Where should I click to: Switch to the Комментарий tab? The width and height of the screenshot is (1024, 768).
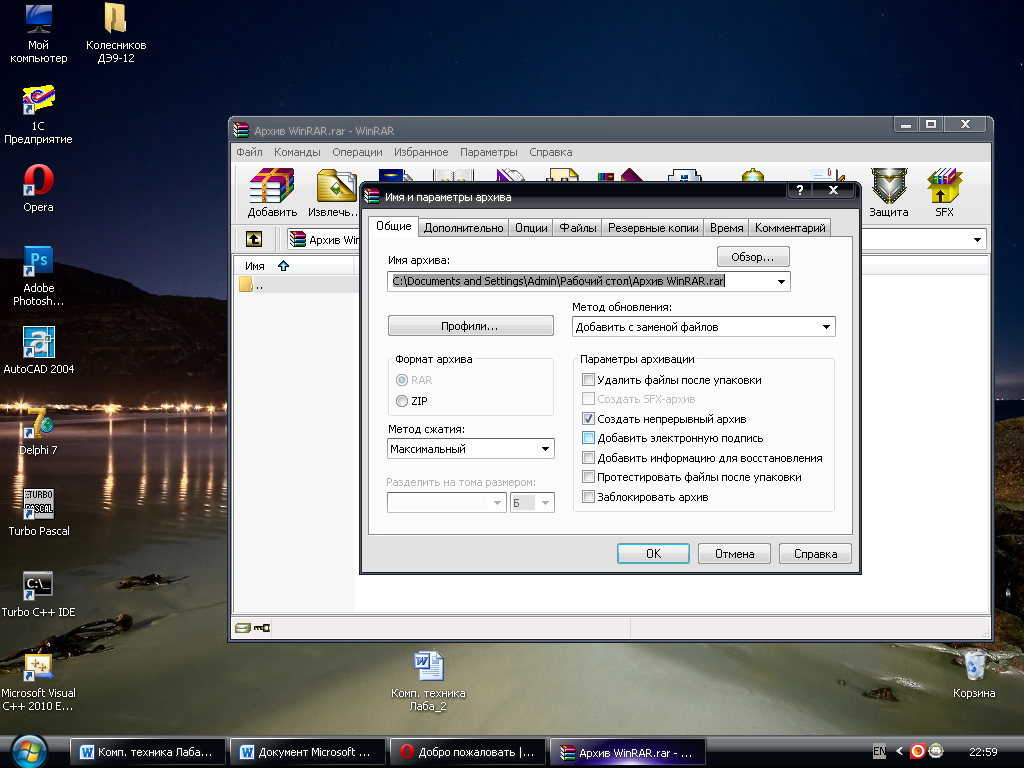790,228
